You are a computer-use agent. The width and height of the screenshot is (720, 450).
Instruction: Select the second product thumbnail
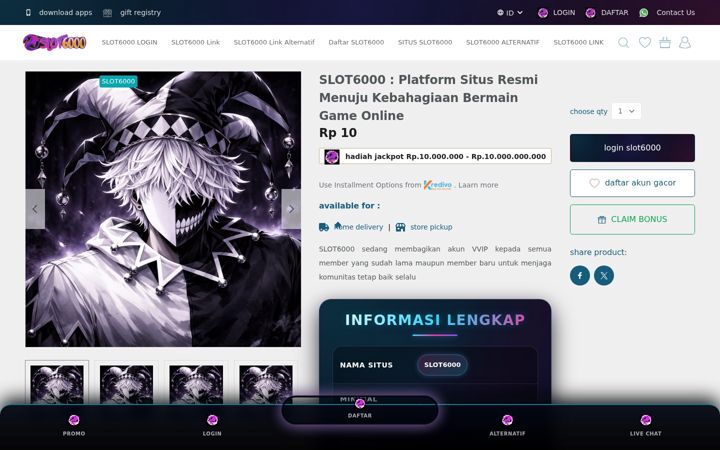tap(127, 382)
